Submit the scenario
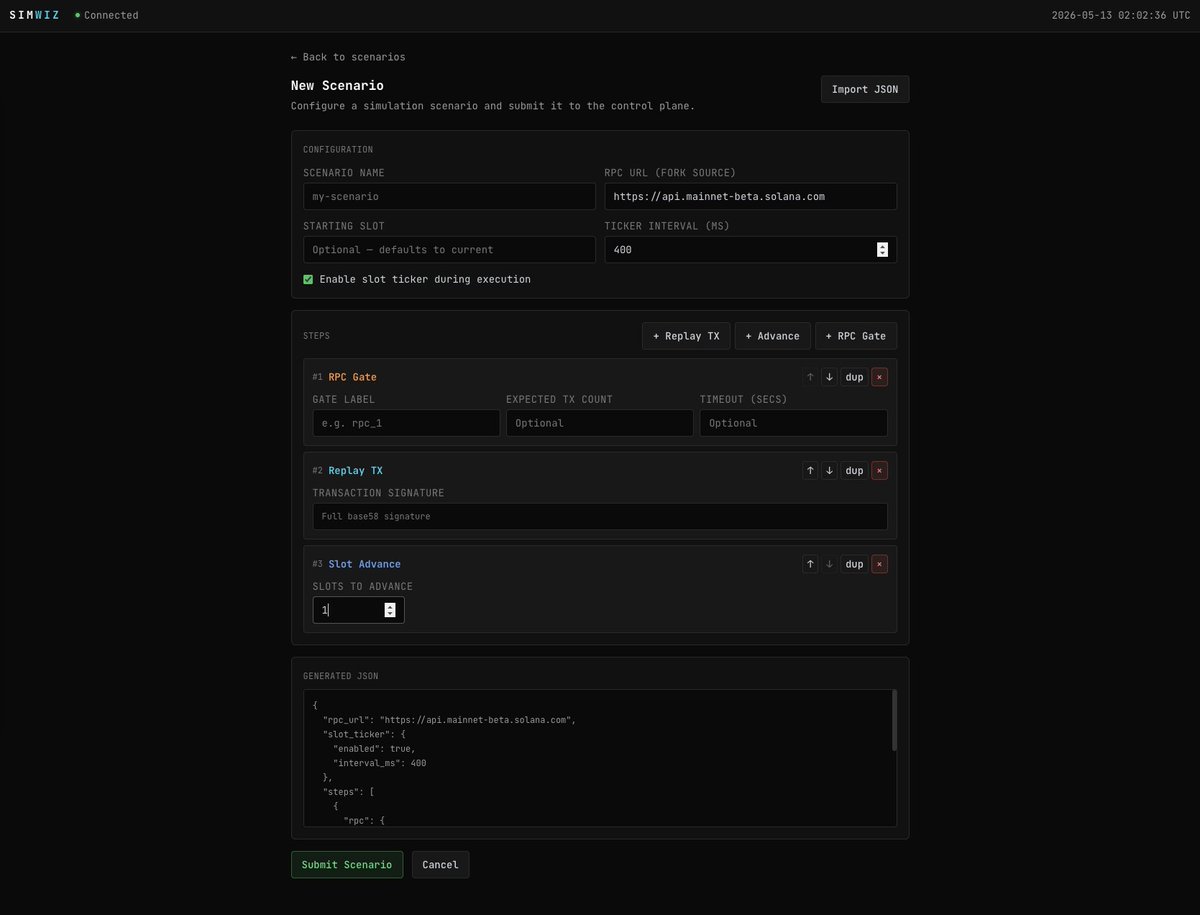Viewport: 1200px width, 915px height. point(347,865)
